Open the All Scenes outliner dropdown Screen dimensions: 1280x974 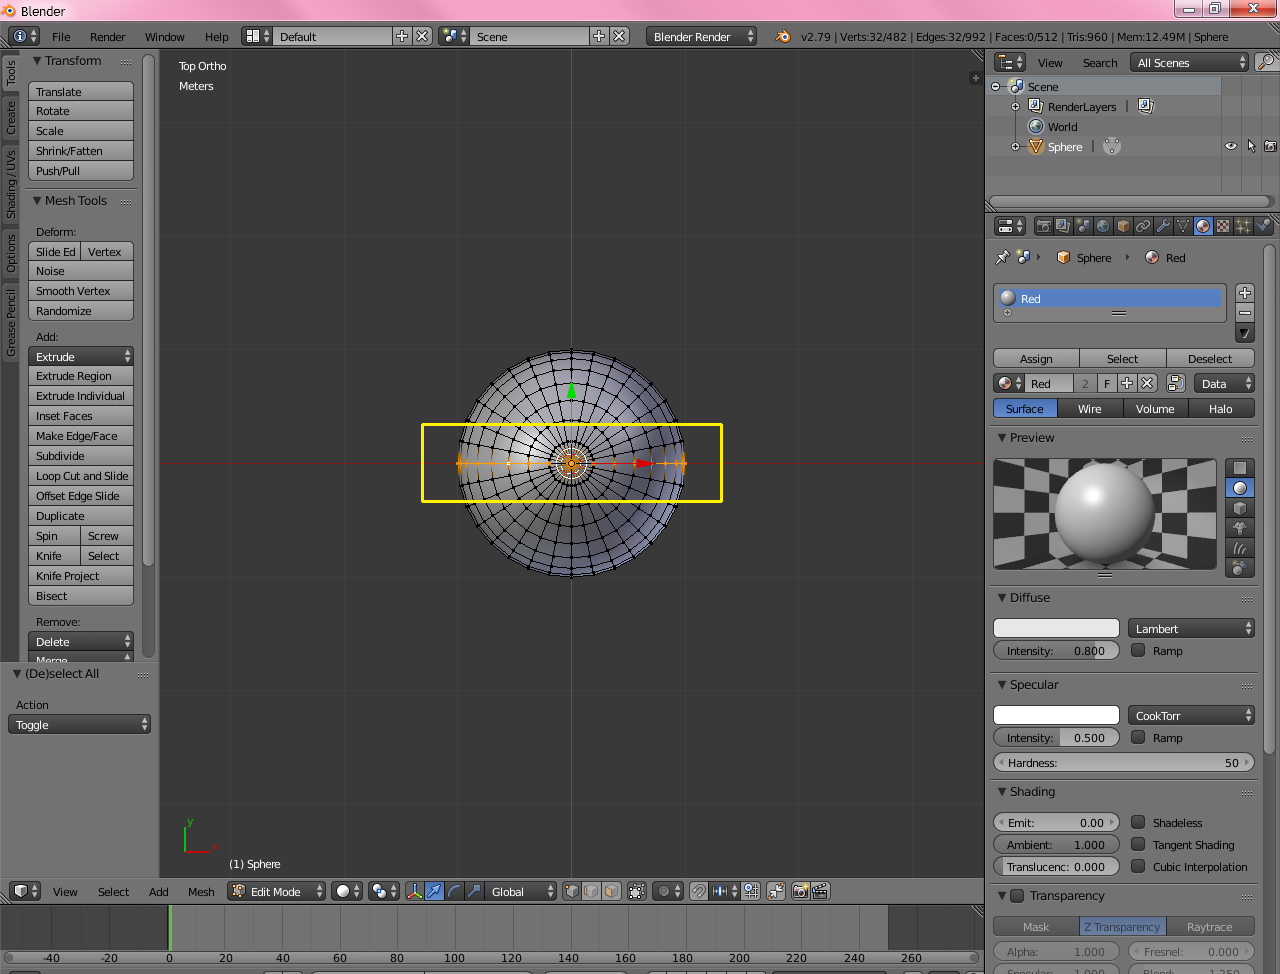(1191, 62)
